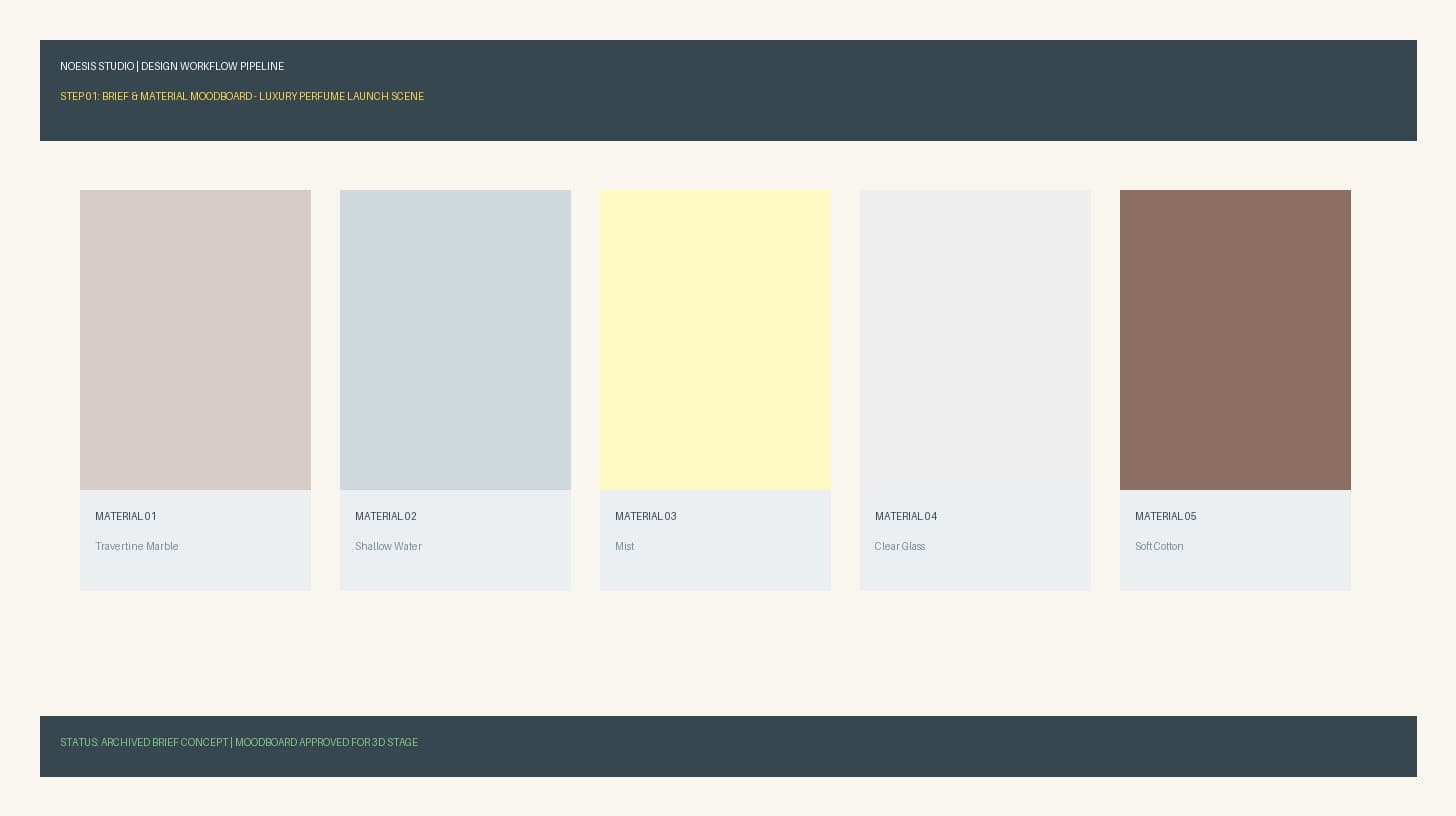Click the MATERIAL 05 label

[x=1166, y=516]
